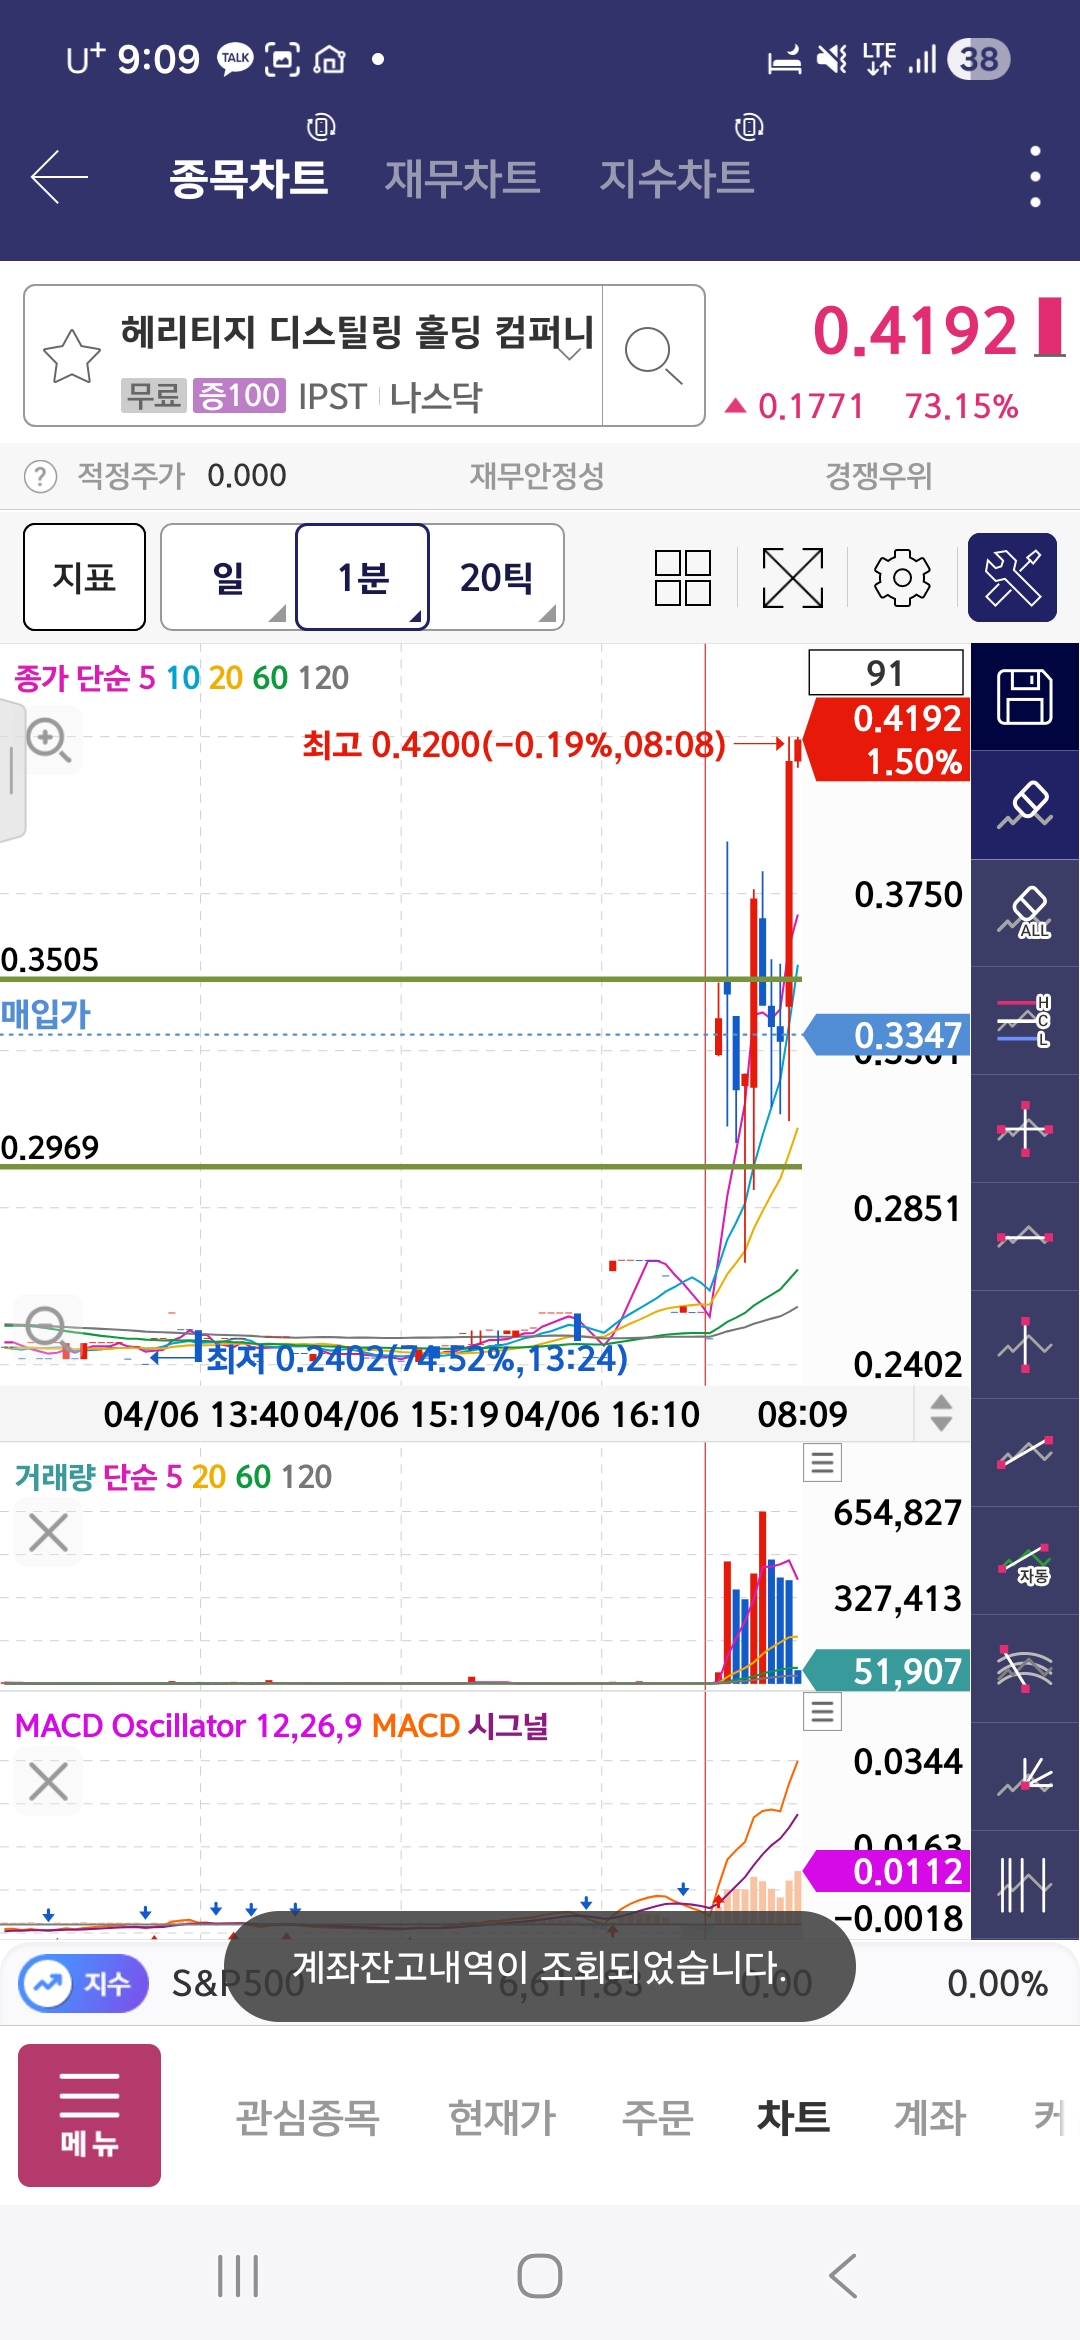The height and width of the screenshot is (2340, 1080).
Task: Toggle favorite star for 헤리티지 디스틸링
Action: [x=72, y=355]
